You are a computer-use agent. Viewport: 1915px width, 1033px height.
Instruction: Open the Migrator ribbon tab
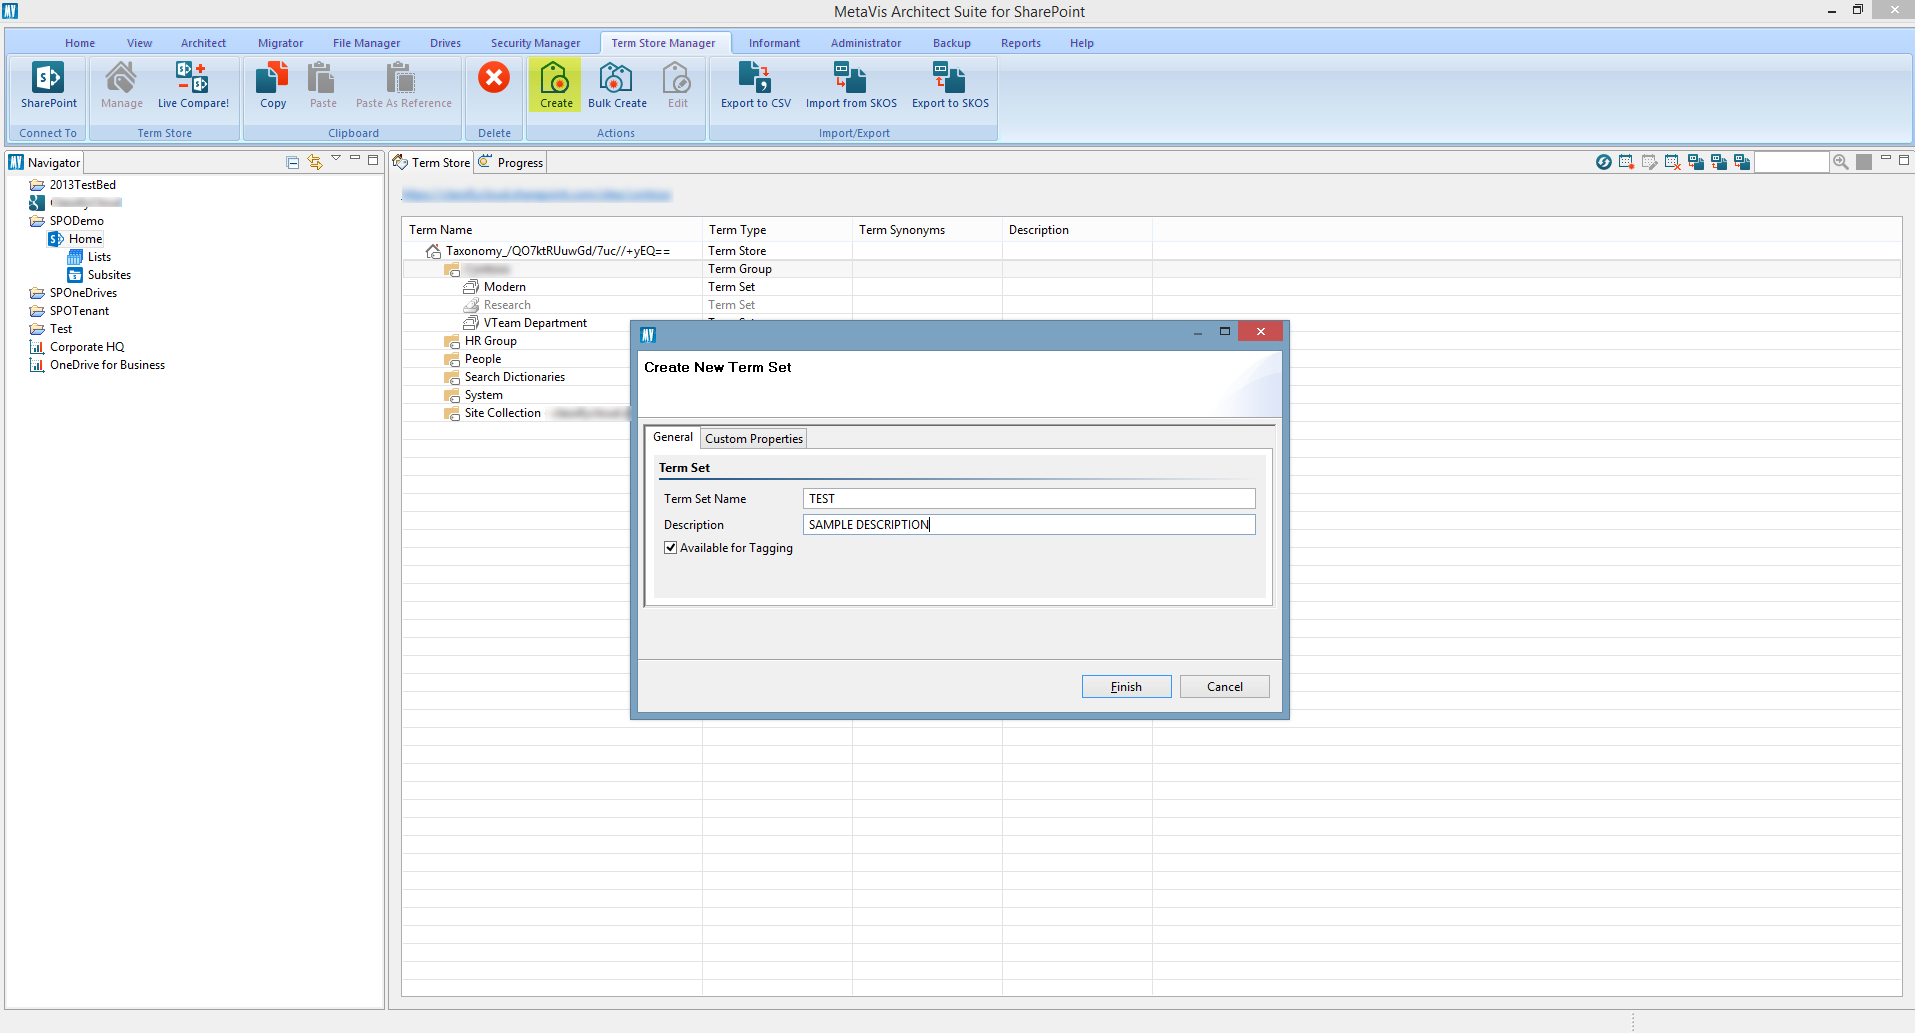coord(279,42)
